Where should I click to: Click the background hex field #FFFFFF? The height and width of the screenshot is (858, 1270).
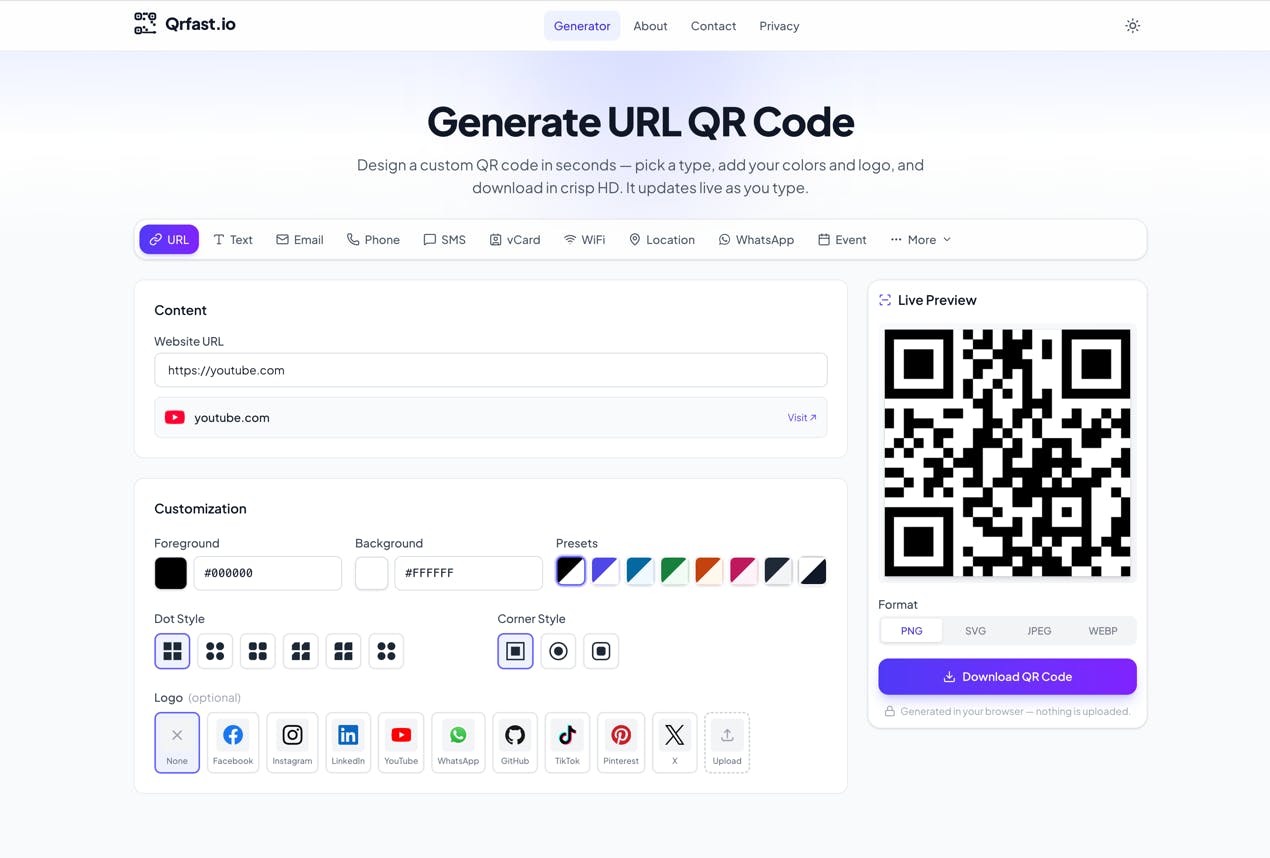tap(469, 573)
